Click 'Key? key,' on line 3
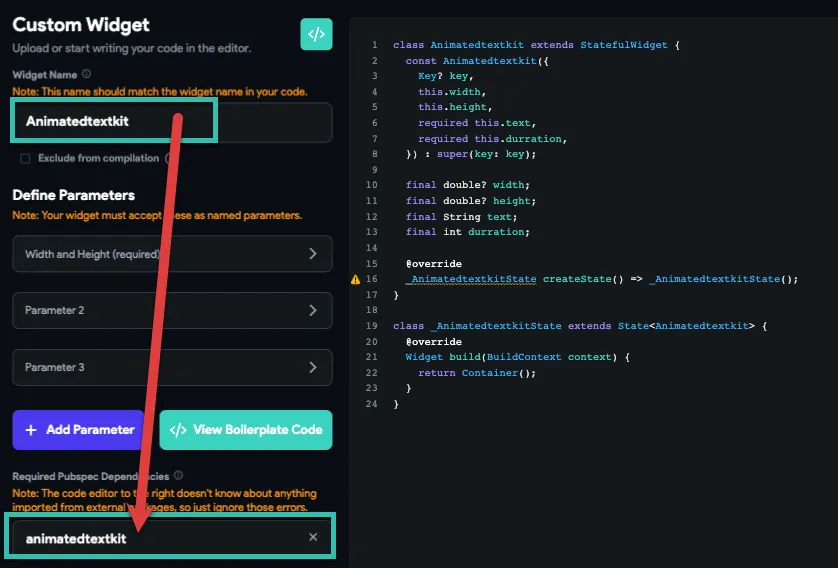 [x=446, y=76]
